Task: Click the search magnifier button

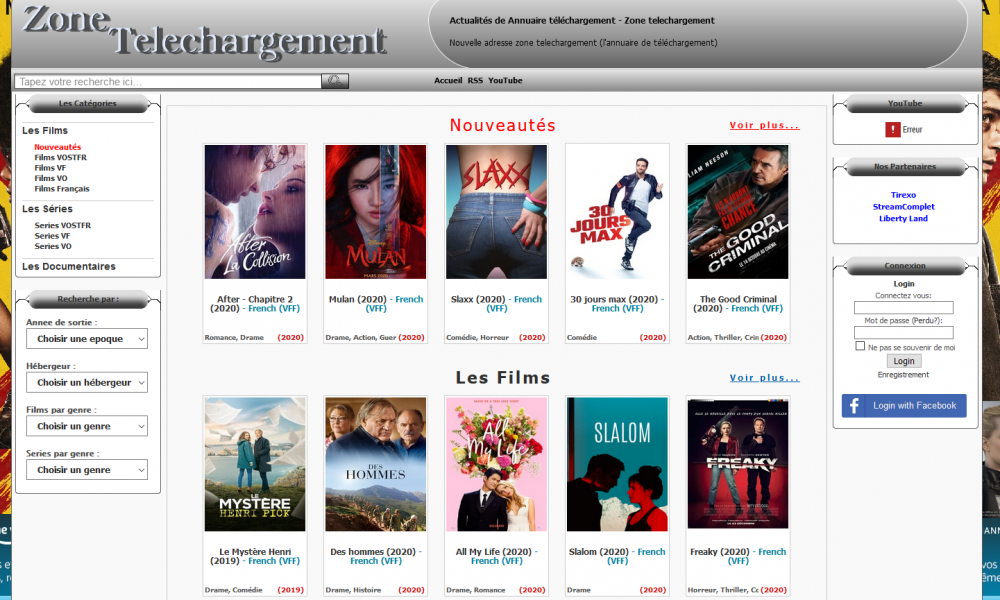Action: [x=335, y=81]
